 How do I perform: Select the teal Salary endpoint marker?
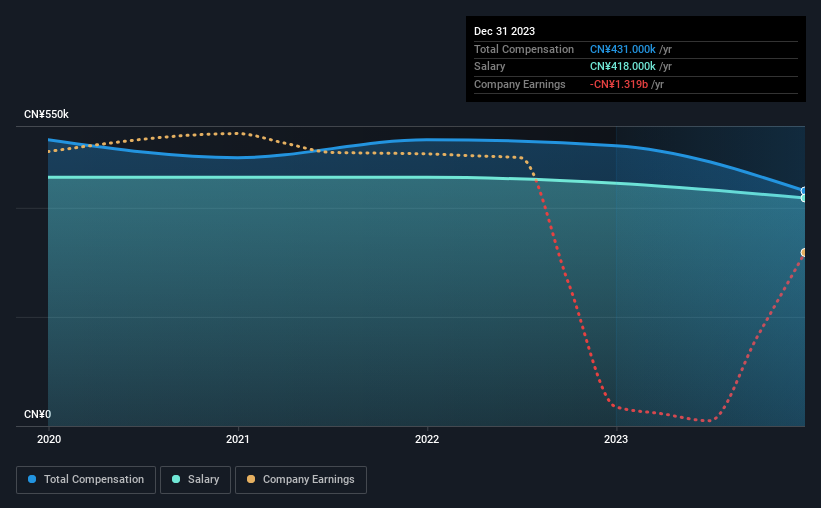(803, 198)
